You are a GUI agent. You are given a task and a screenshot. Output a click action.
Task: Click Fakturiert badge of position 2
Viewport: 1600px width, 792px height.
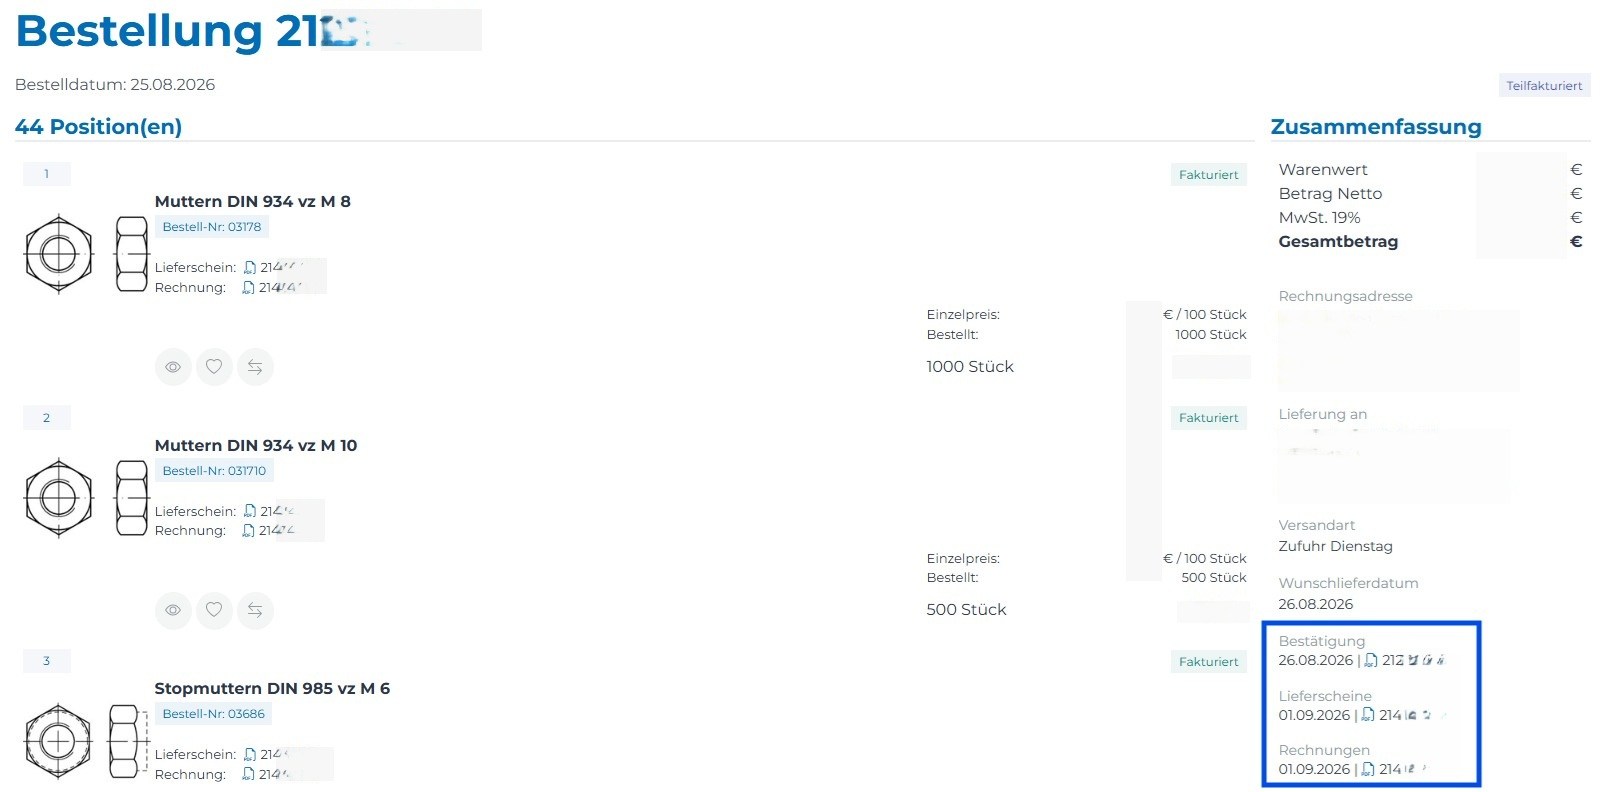(1208, 418)
